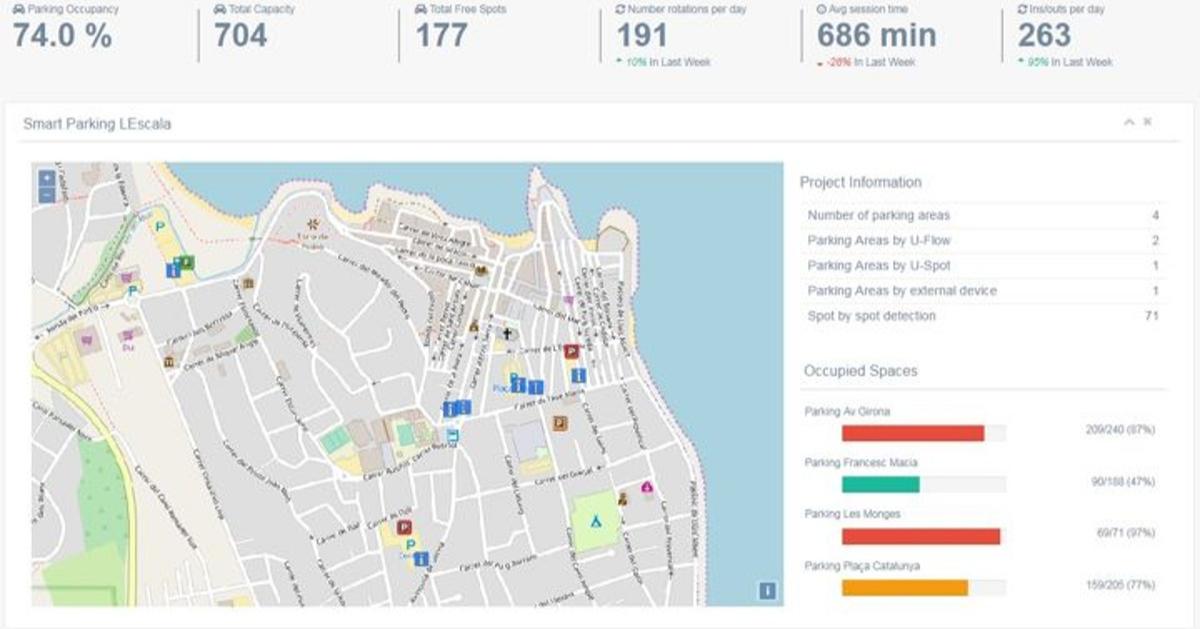The height and width of the screenshot is (629, 1200).
Task: Click the red parking marker near Carrer de L'Església
Action: tap(572, 351)
